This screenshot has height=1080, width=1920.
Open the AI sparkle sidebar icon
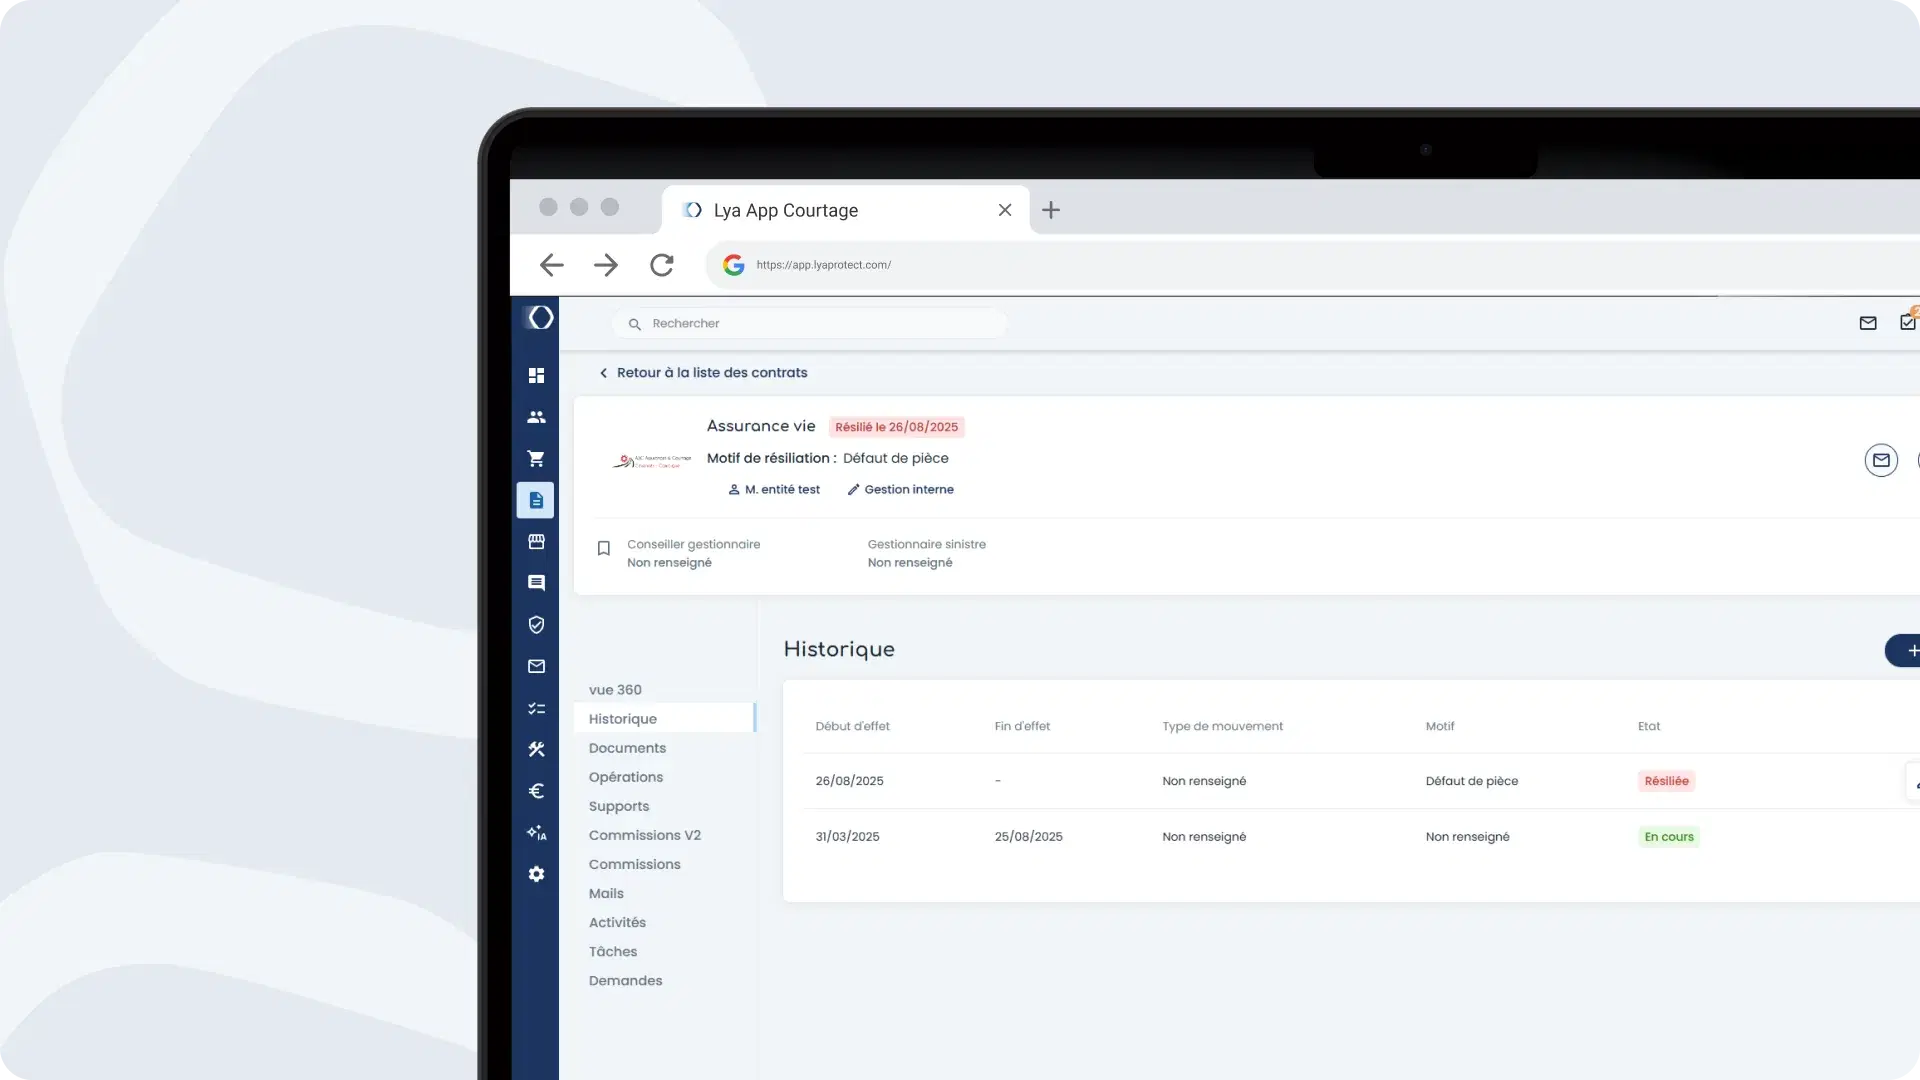[x=536, y=832]
